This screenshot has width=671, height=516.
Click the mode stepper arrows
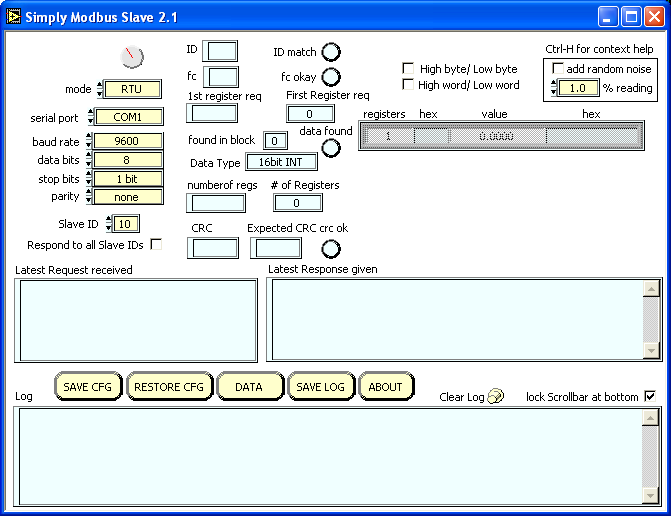tap(99, 89)
